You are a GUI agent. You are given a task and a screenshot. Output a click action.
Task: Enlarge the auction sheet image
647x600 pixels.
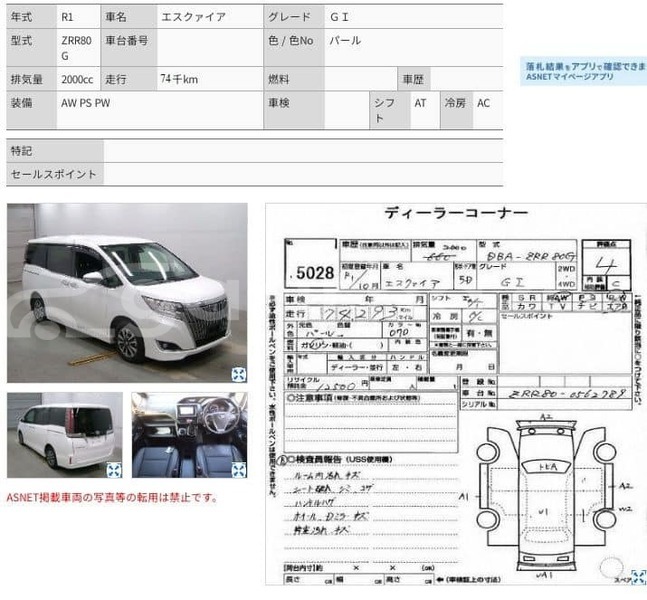638,577
